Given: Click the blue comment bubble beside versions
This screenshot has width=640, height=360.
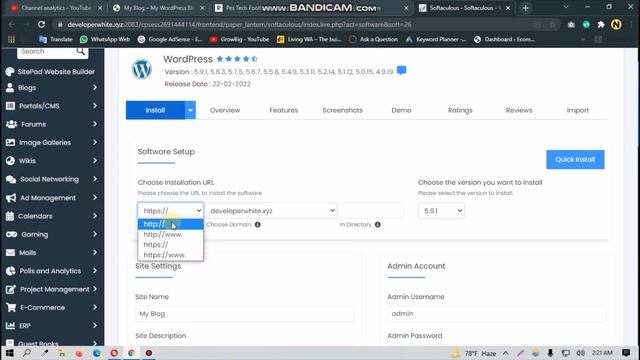Looking at the screenshot, I should [402, 71].
